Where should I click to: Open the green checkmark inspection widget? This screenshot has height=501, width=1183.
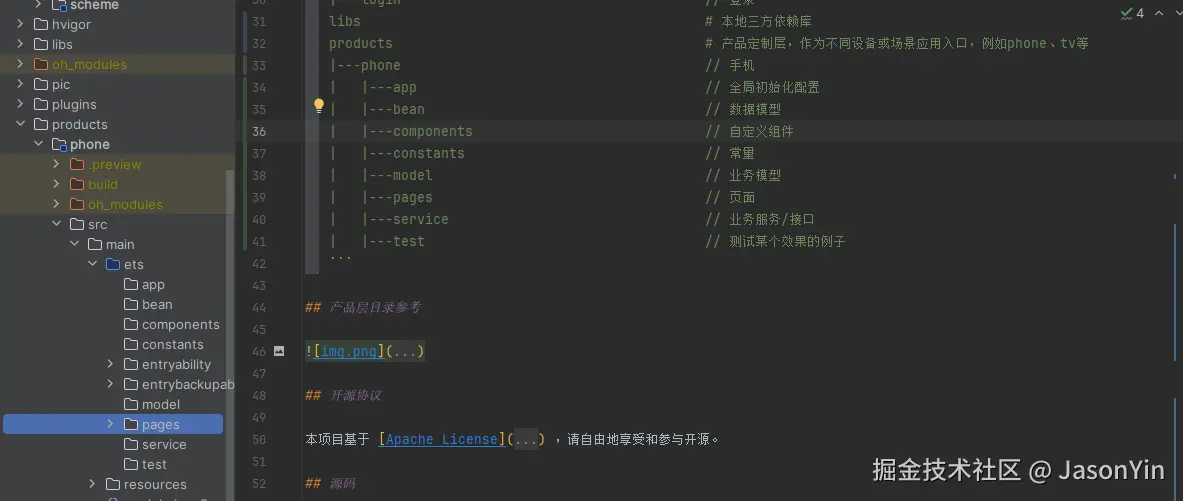pyautogui.click(x=1132, y=14)
